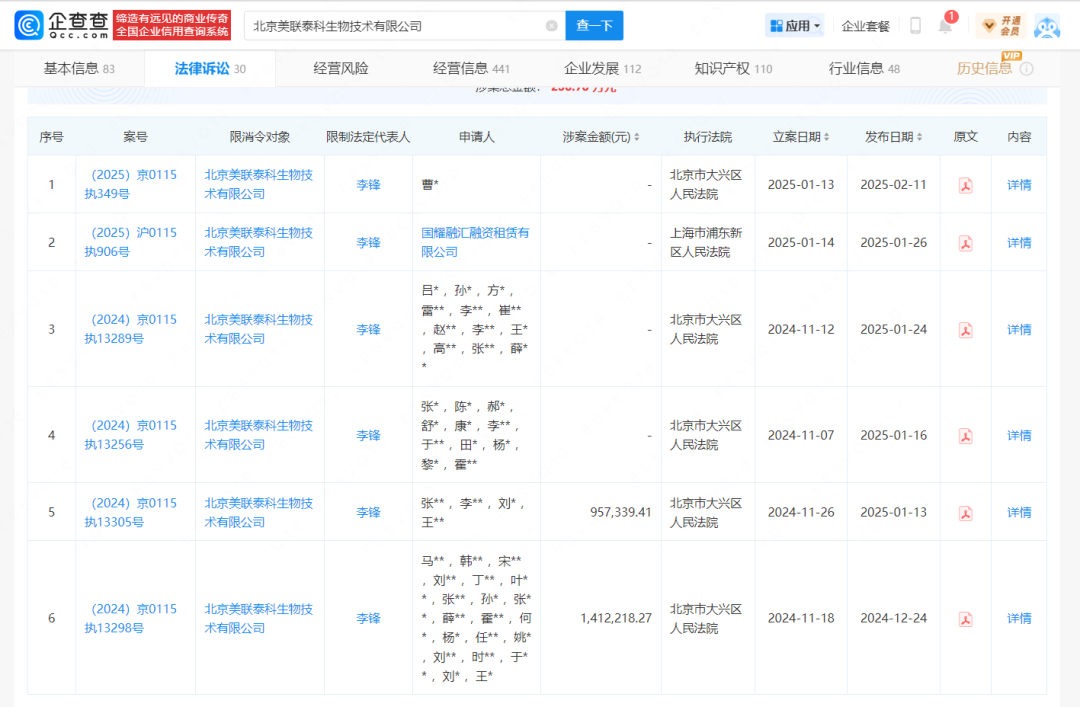Open the mobile phone icon in header

point(915,25)
